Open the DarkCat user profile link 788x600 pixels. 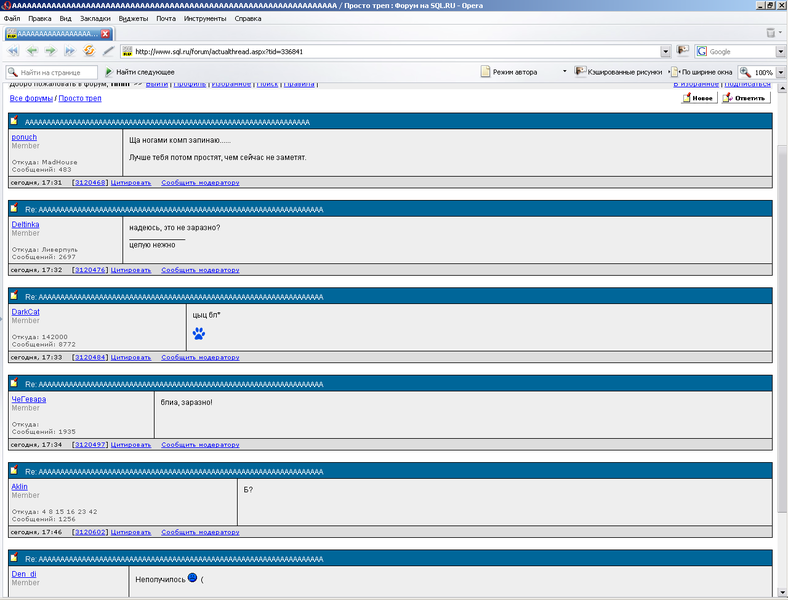25,312
